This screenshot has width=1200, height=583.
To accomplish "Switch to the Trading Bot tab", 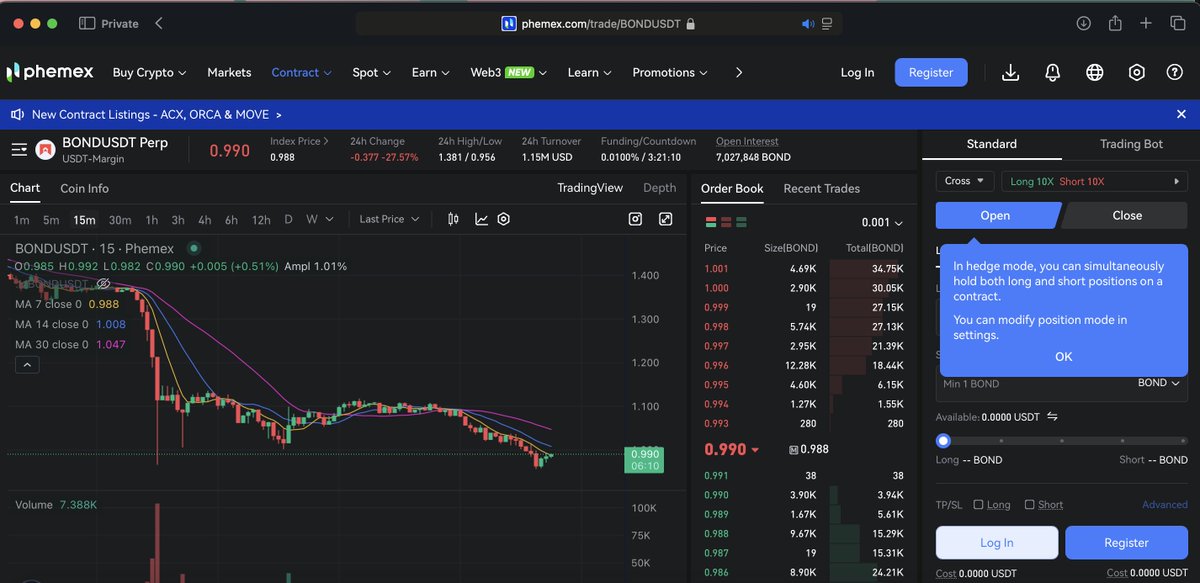I will click(x=1131, y=144).
